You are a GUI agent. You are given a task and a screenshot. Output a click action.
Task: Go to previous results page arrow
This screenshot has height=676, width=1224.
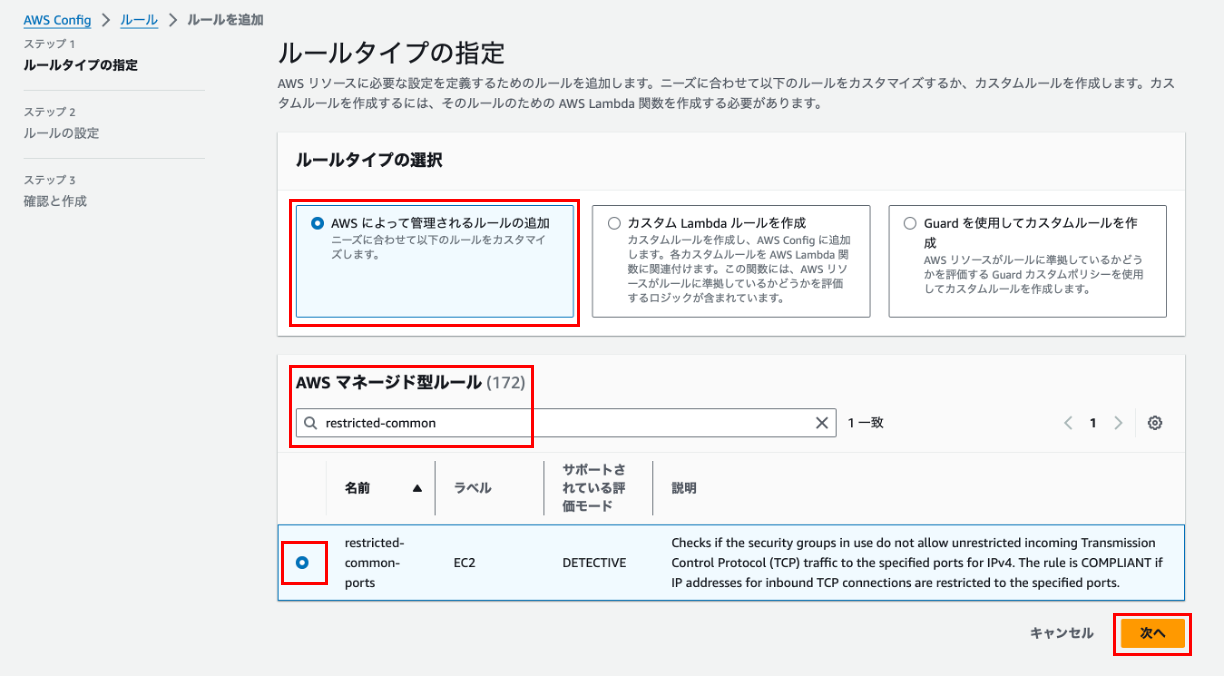(1068, 423)
